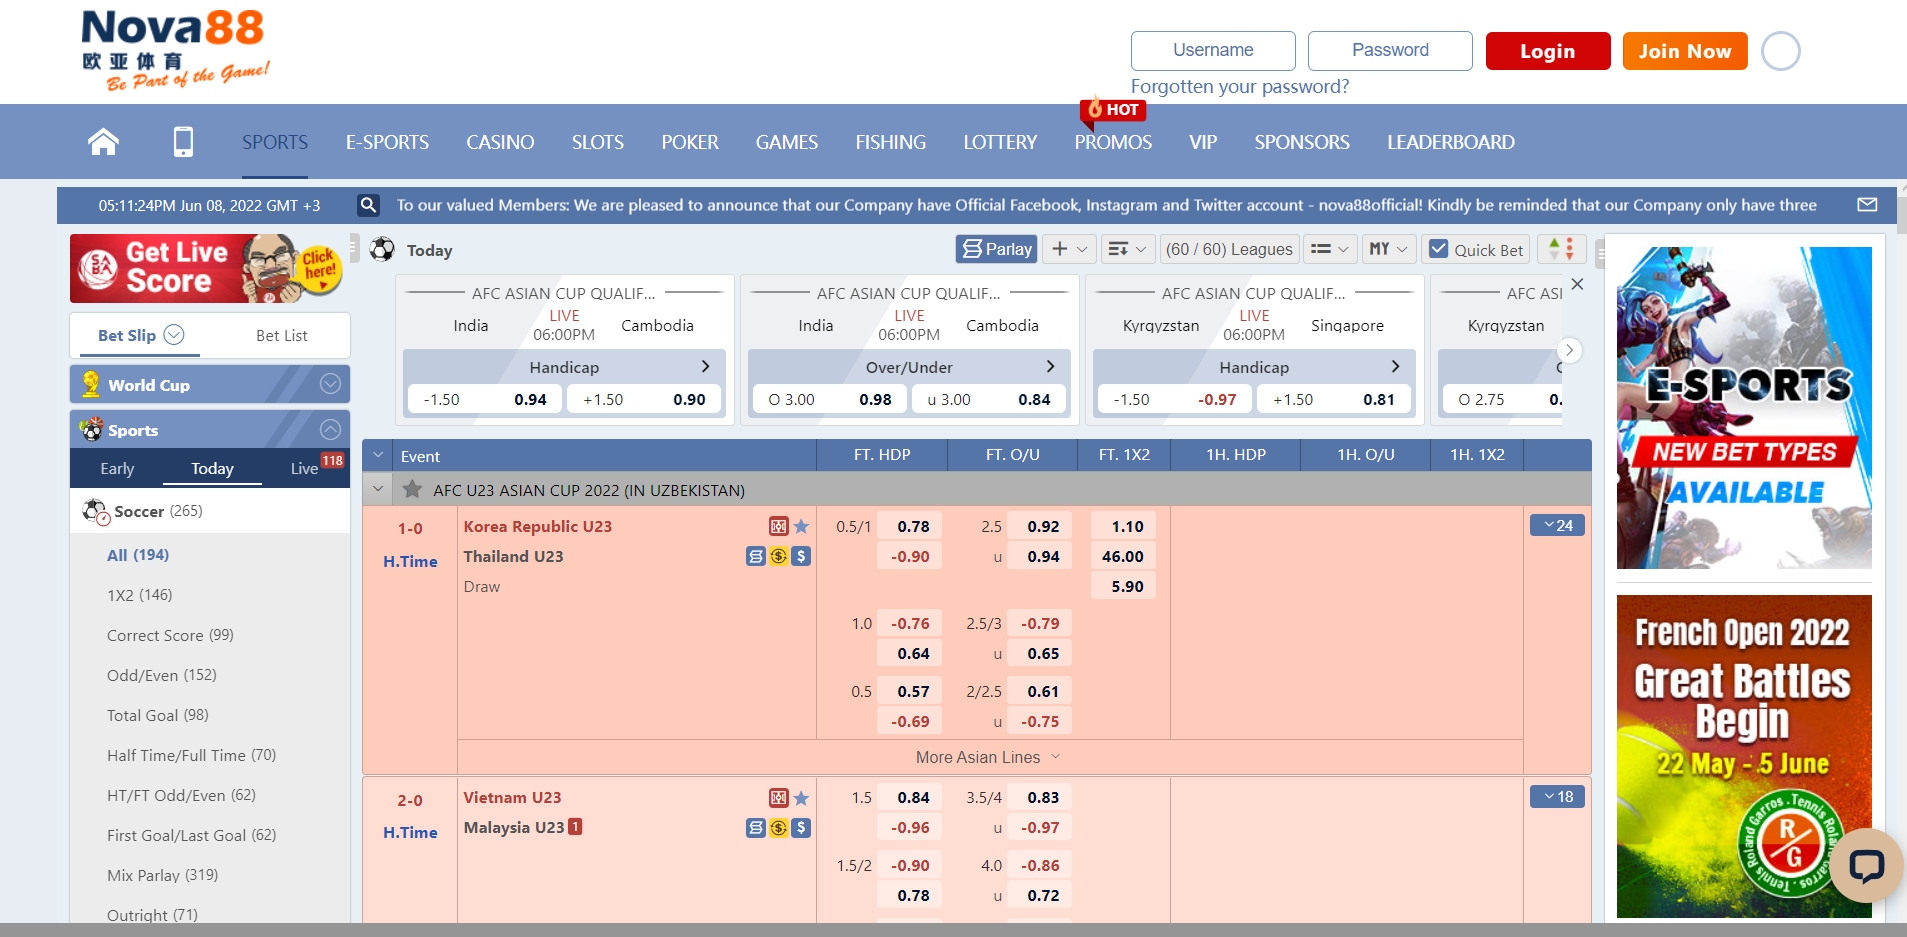Open the E-Sports New Bet Types banner
The height and width of the screenshot is (937, 1907).
click(1744, 408)
